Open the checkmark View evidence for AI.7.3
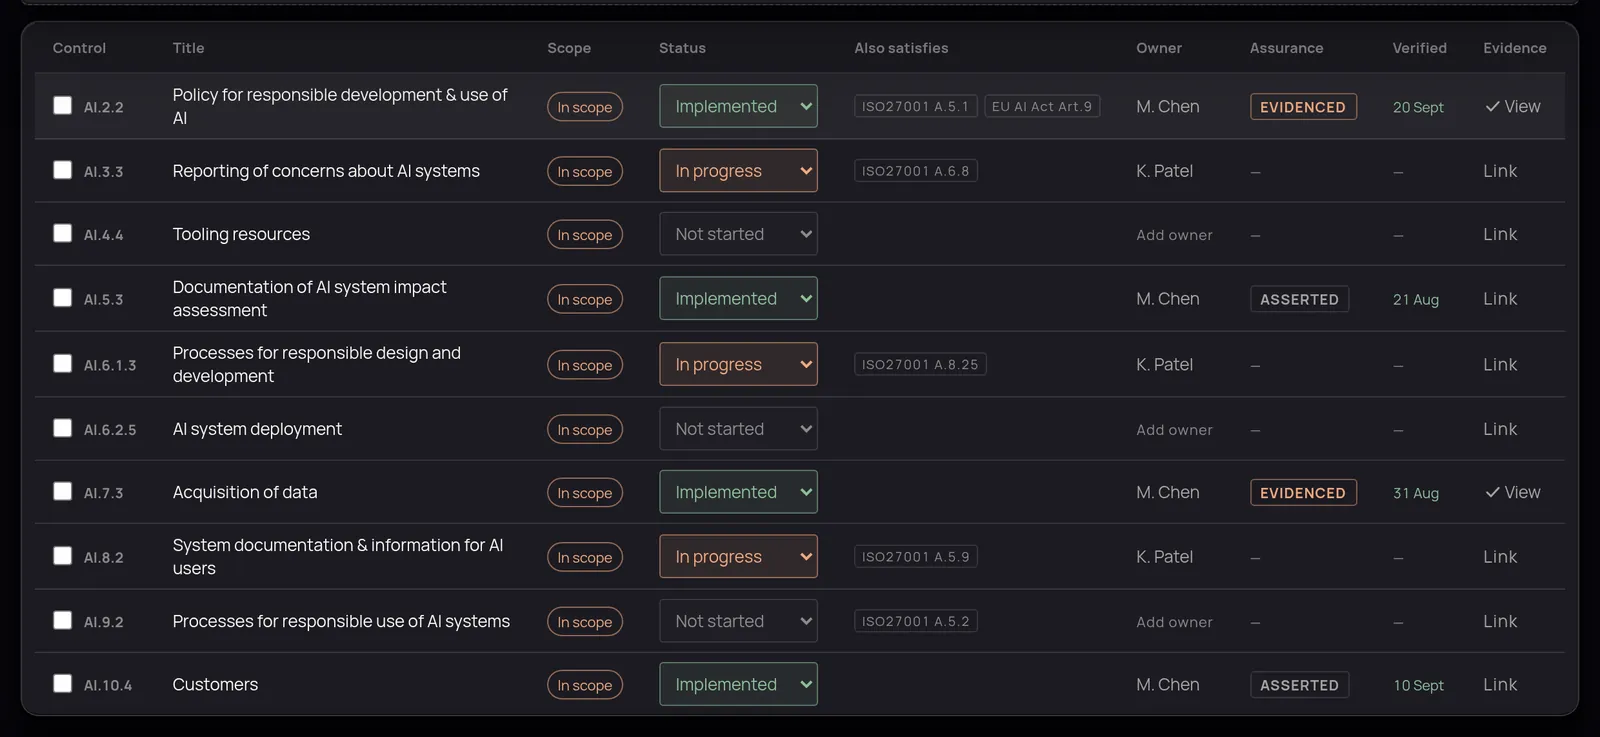 [1512, 493]
